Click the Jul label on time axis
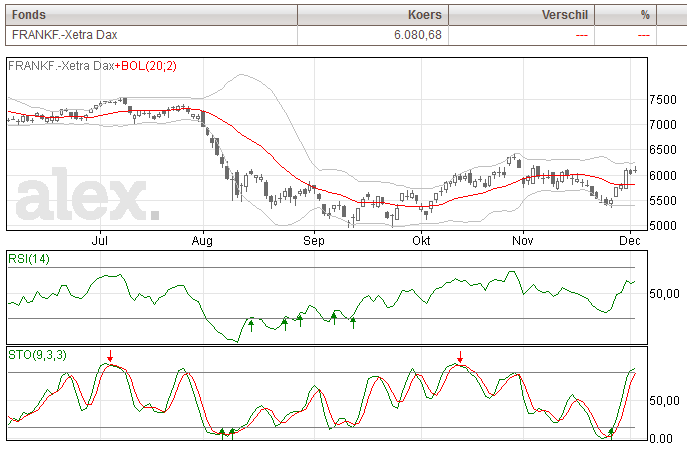The image size is (687, 450). (x=99, y=241)
